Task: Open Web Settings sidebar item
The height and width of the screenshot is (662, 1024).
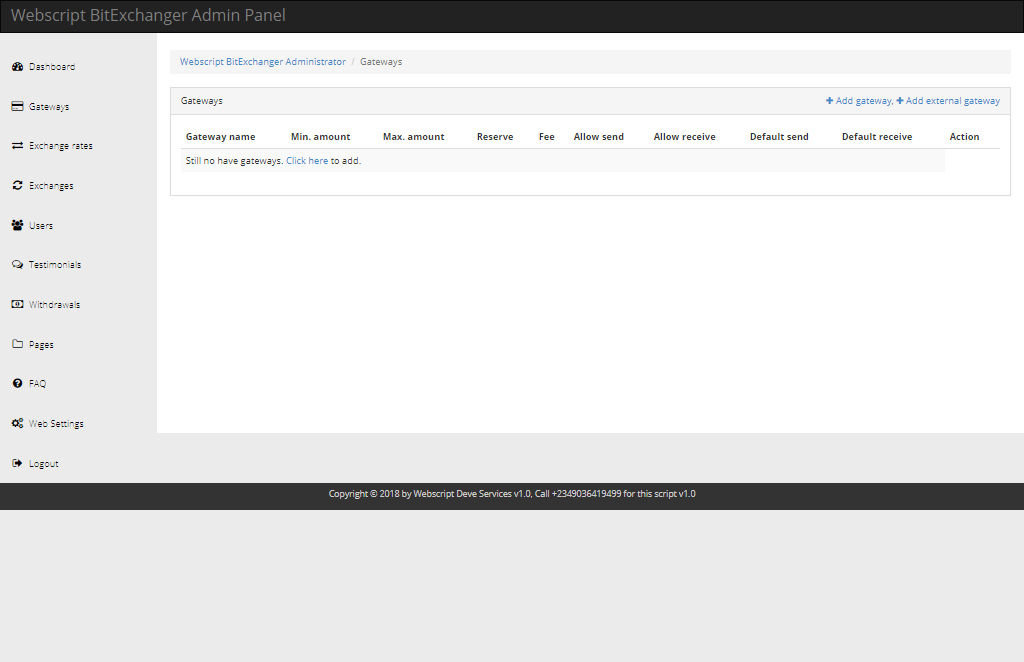Action: pos(56,423)
